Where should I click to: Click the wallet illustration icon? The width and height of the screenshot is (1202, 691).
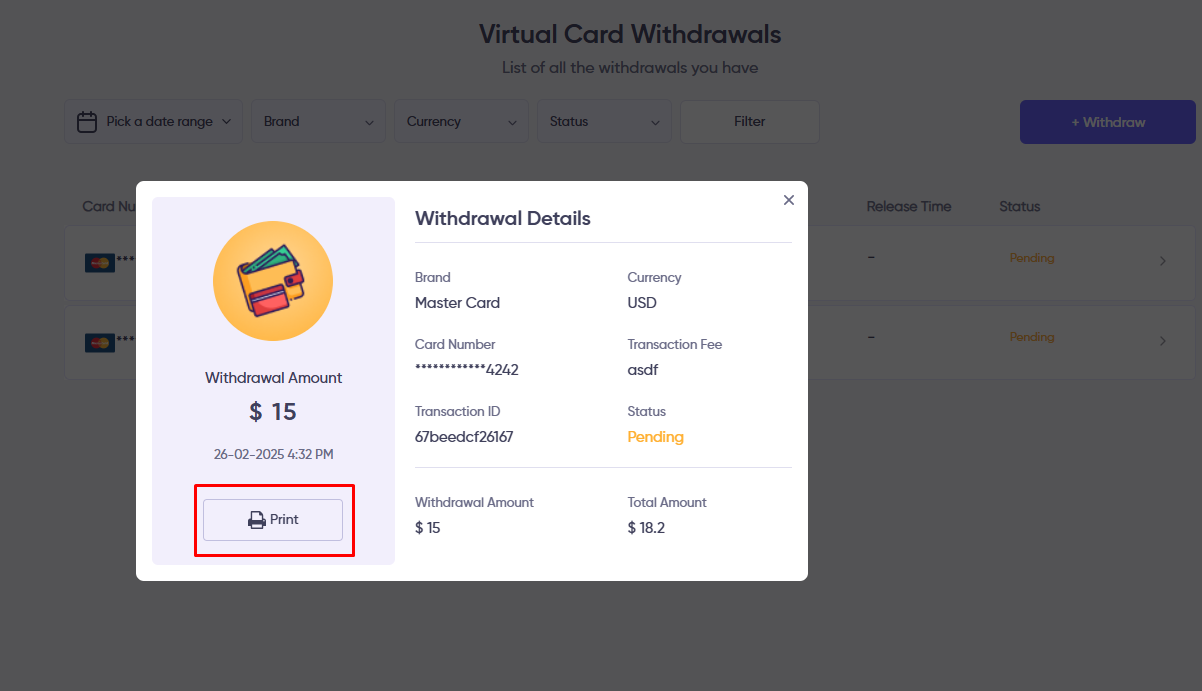click(273, 281)
